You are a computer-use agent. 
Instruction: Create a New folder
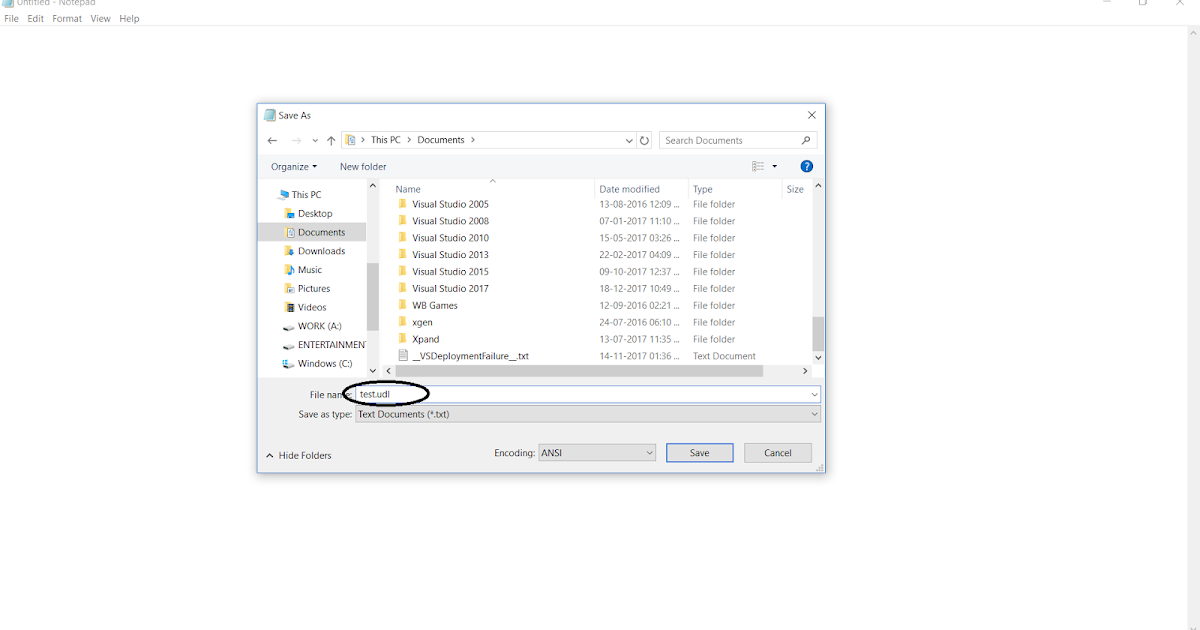pyautogui.click(x=362, y=166)
